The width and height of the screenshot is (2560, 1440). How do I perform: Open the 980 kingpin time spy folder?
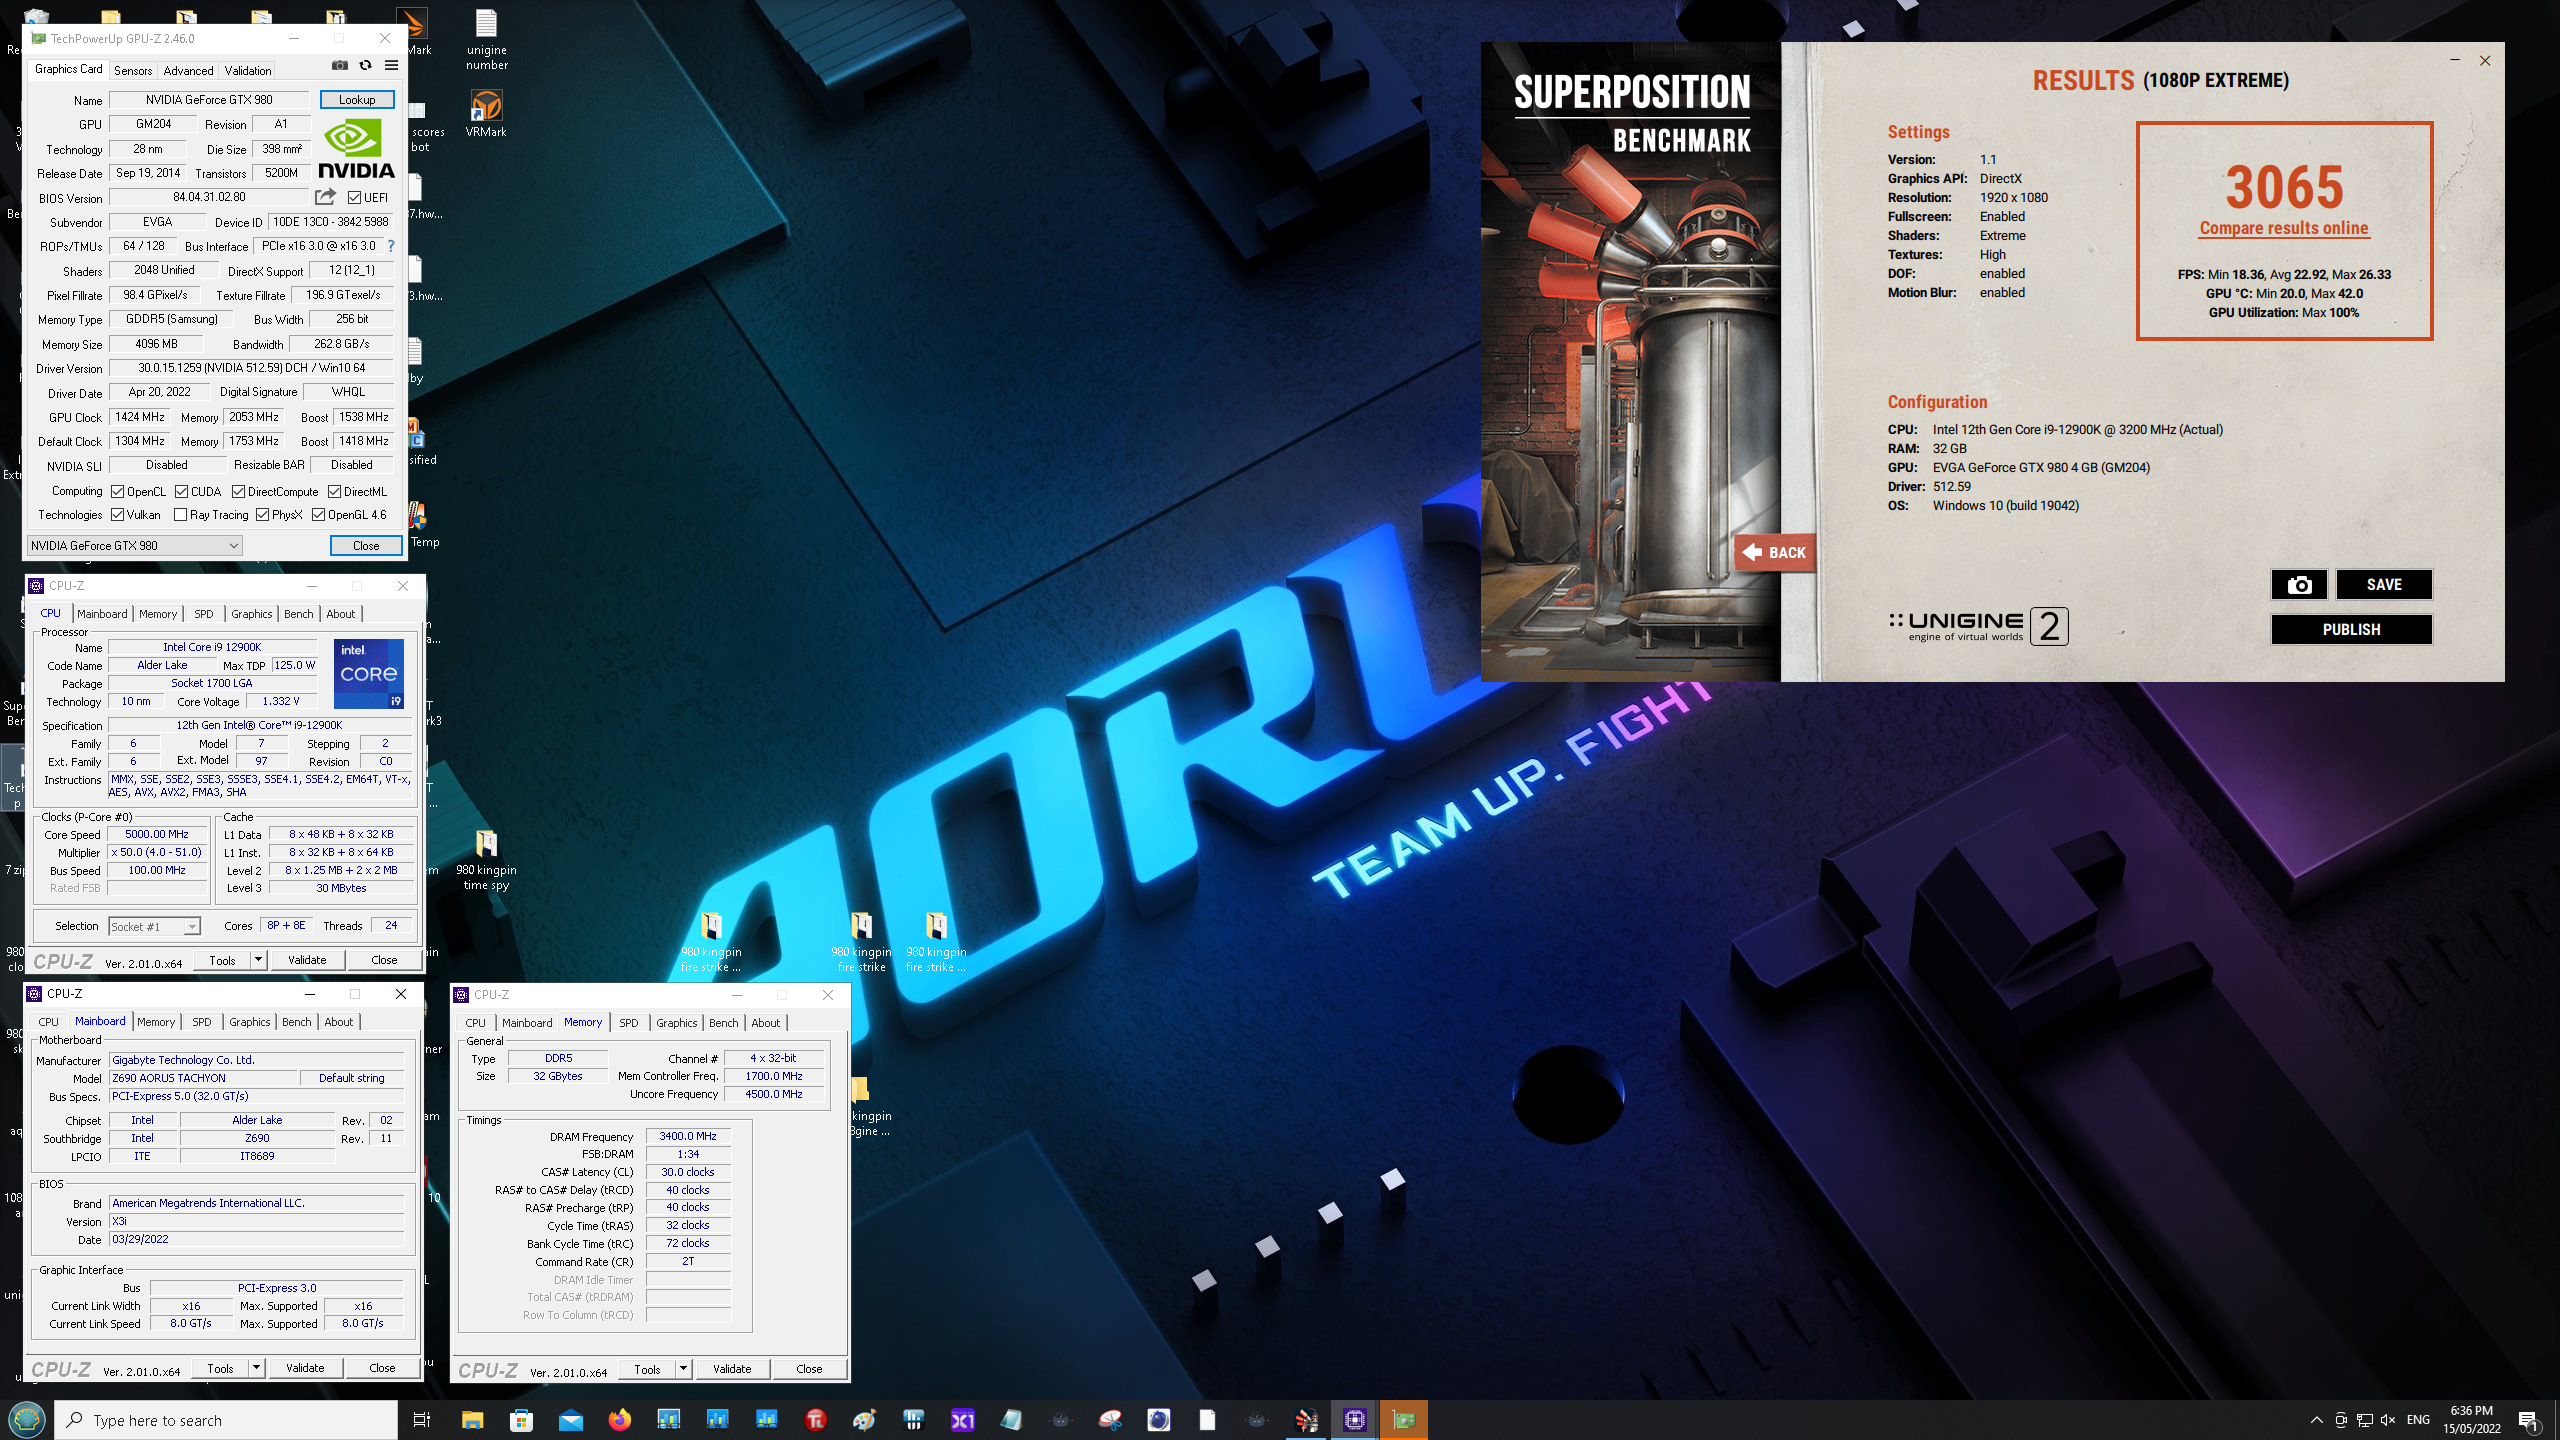coord(487,861)
